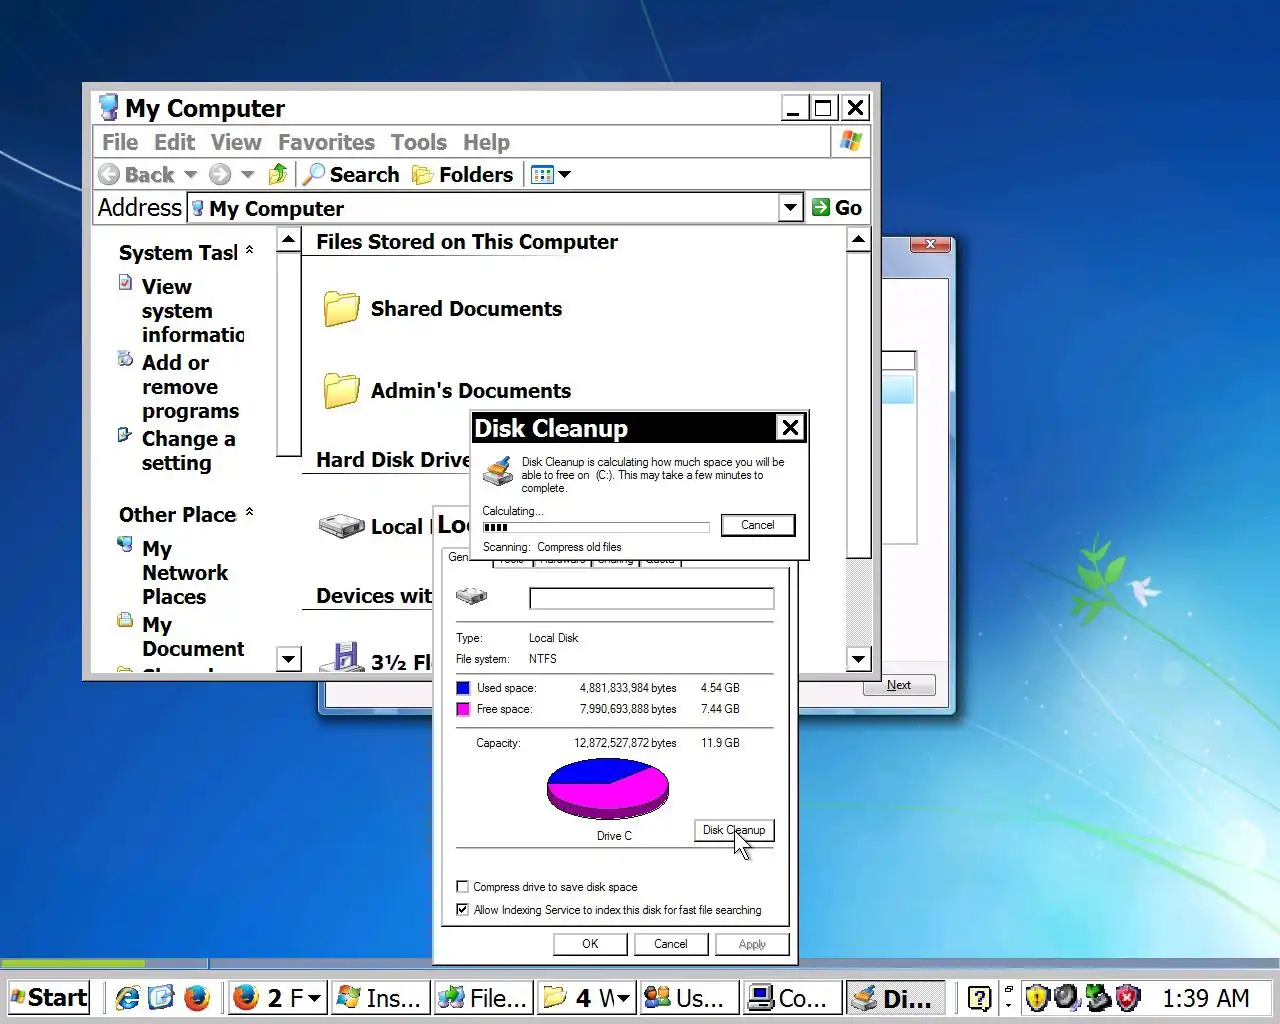Select the Local Disk drive icon
The width and height of the screenshot is (1280, 1024).
[x=341, y=526]
